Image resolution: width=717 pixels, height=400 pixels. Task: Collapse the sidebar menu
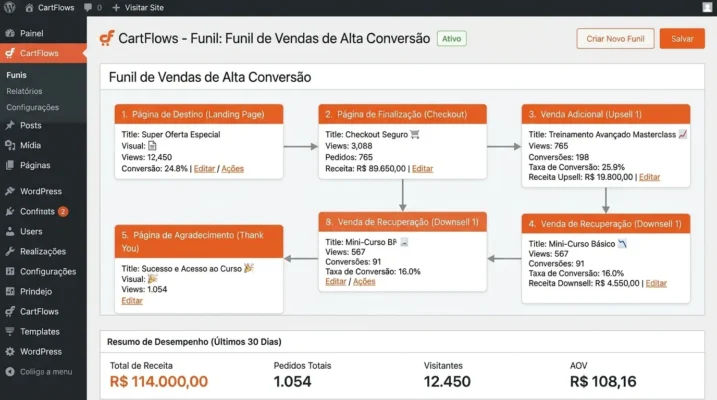coord(43,372)
